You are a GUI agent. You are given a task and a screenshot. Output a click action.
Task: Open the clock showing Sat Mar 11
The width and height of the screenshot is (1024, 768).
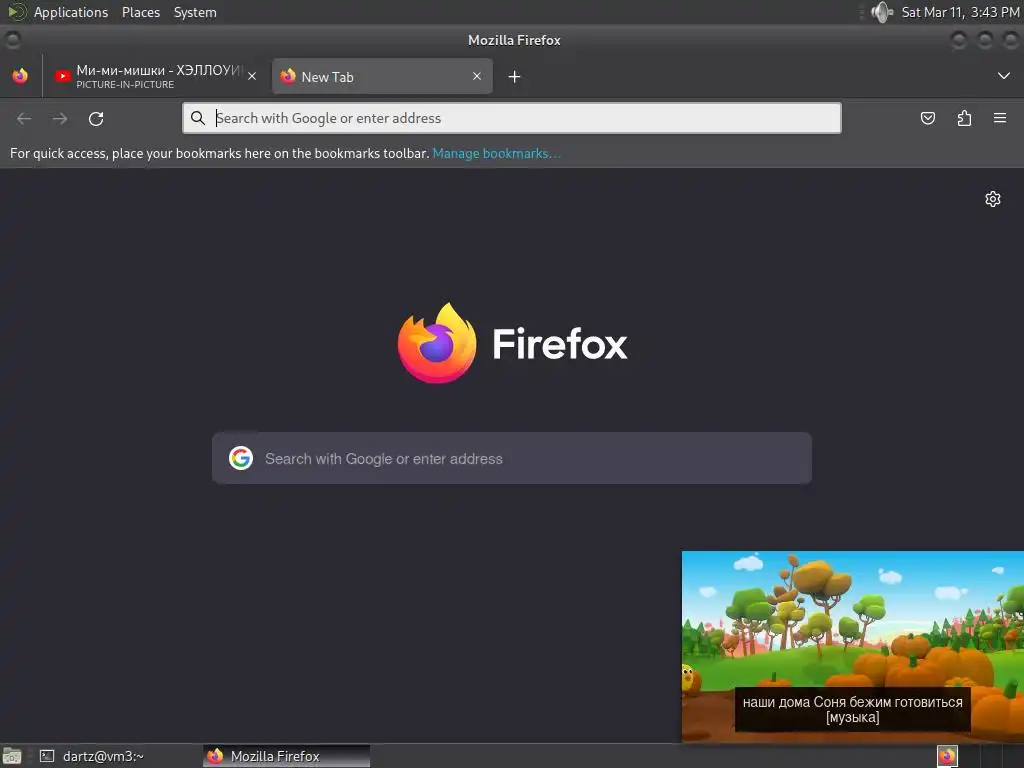point(960,12)
